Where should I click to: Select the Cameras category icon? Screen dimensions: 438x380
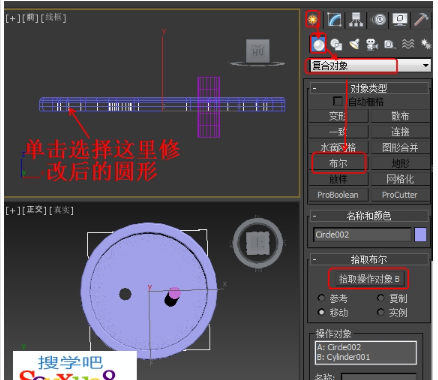click(372, 44)
